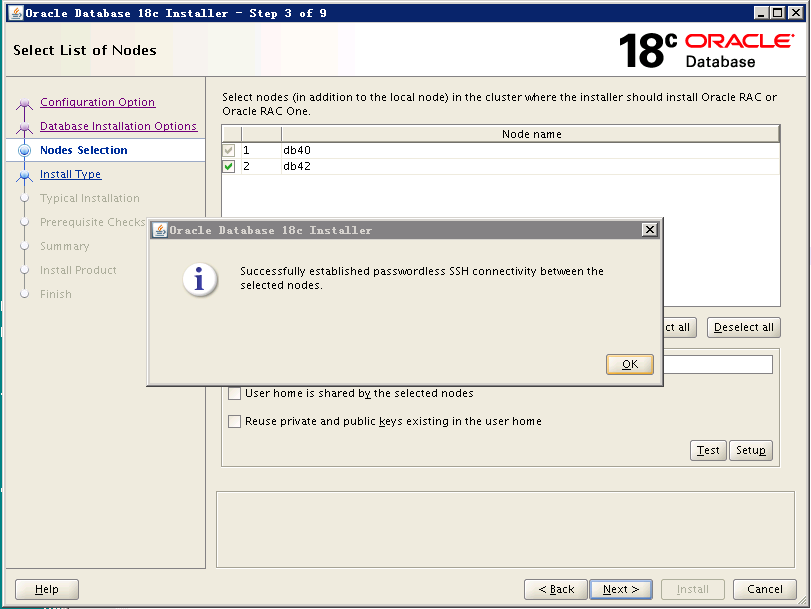The height and width of the screenshot is (609, 811).
Task: Click the Java icon in the main installer title bar
Action: click(x=16, y=13)
